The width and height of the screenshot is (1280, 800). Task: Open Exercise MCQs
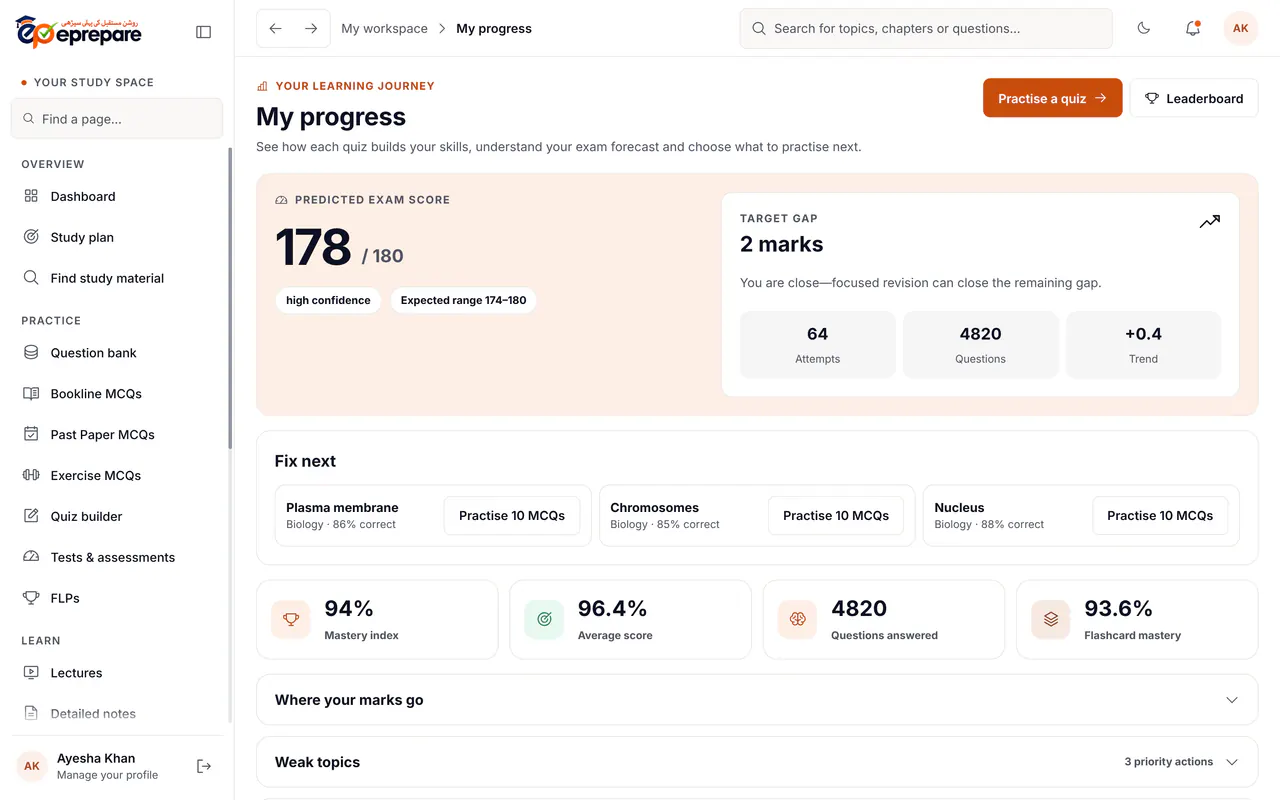coord(116,476)
